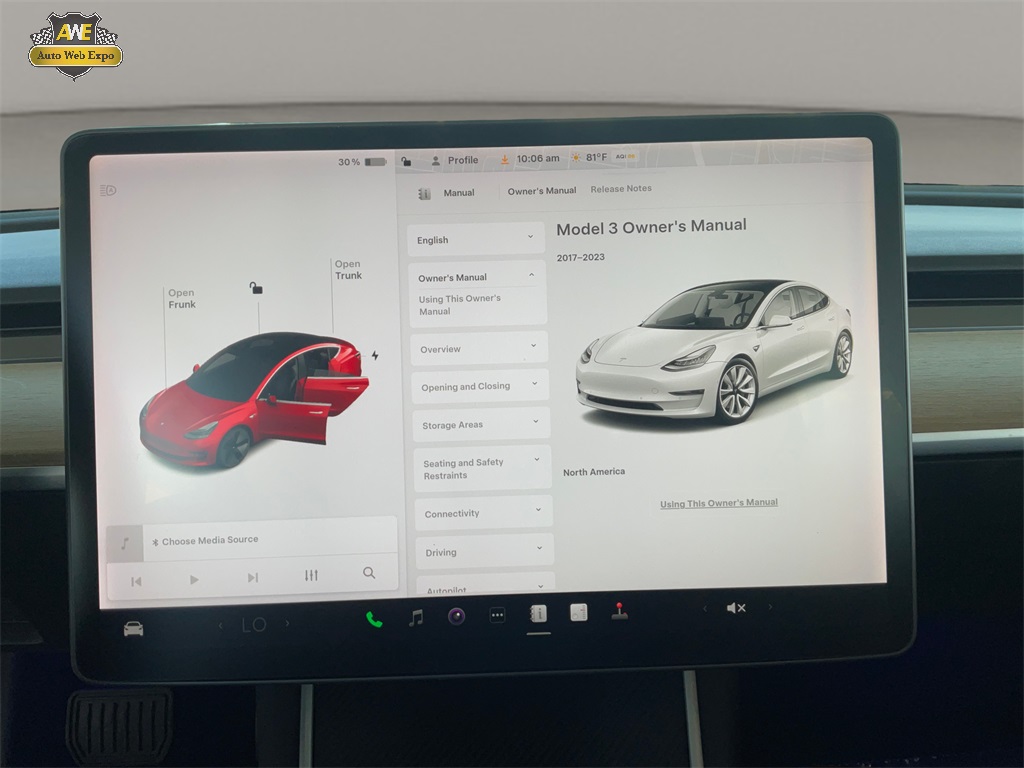Open the Frunk
The width and height of the screenshot is (1024, 768).
(x=182, y=298)
